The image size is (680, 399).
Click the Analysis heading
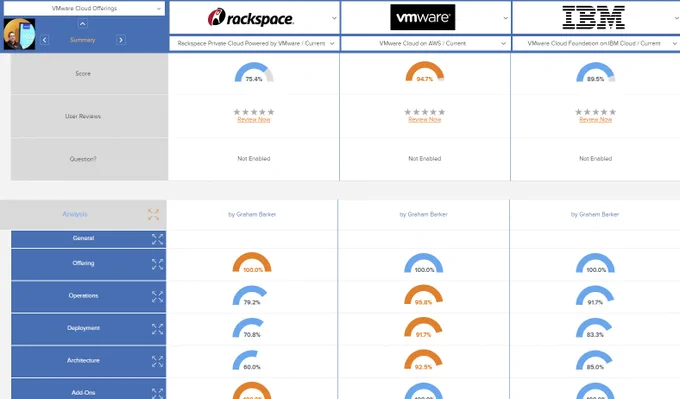click(75, 214)
